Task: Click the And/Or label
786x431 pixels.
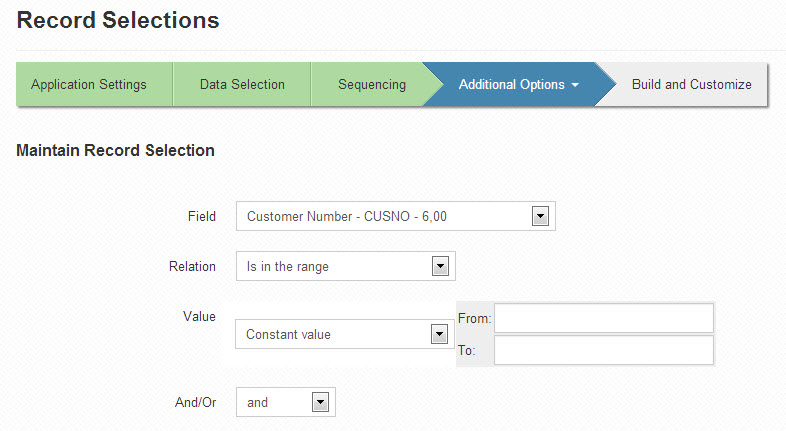Action: (195, 402)
